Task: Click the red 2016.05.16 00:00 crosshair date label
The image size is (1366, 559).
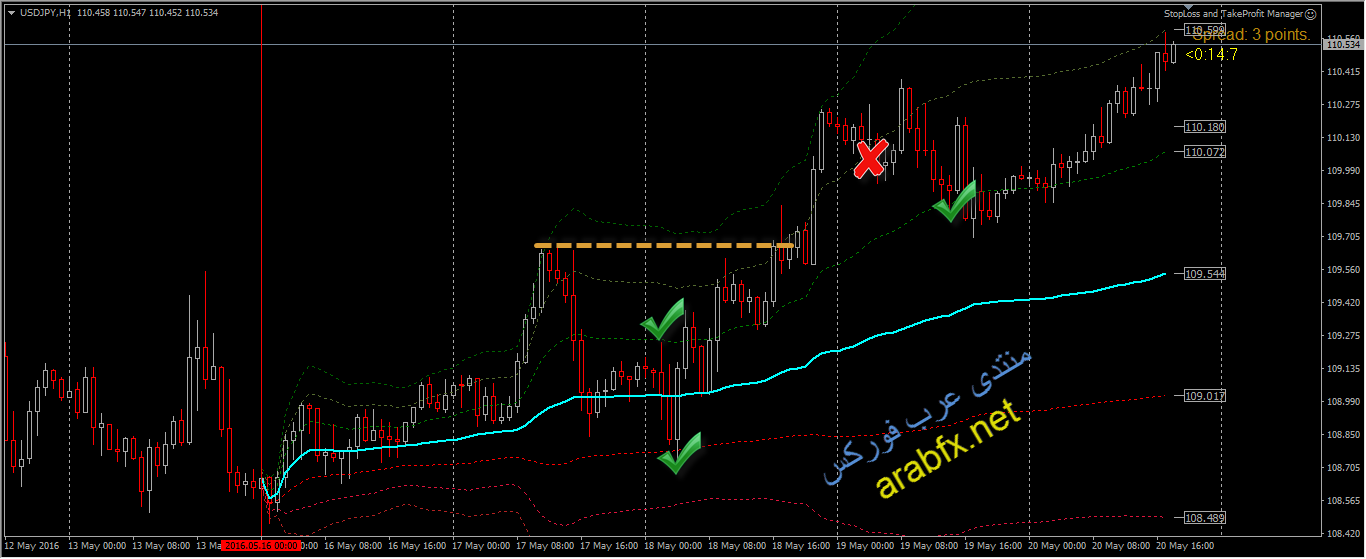Action: coord(260,547)
